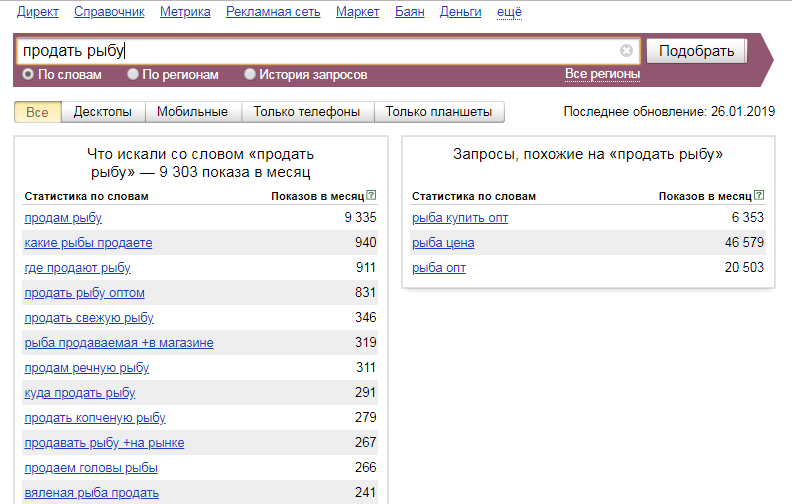Open query 'продам рыбу'

pos(63,218)
